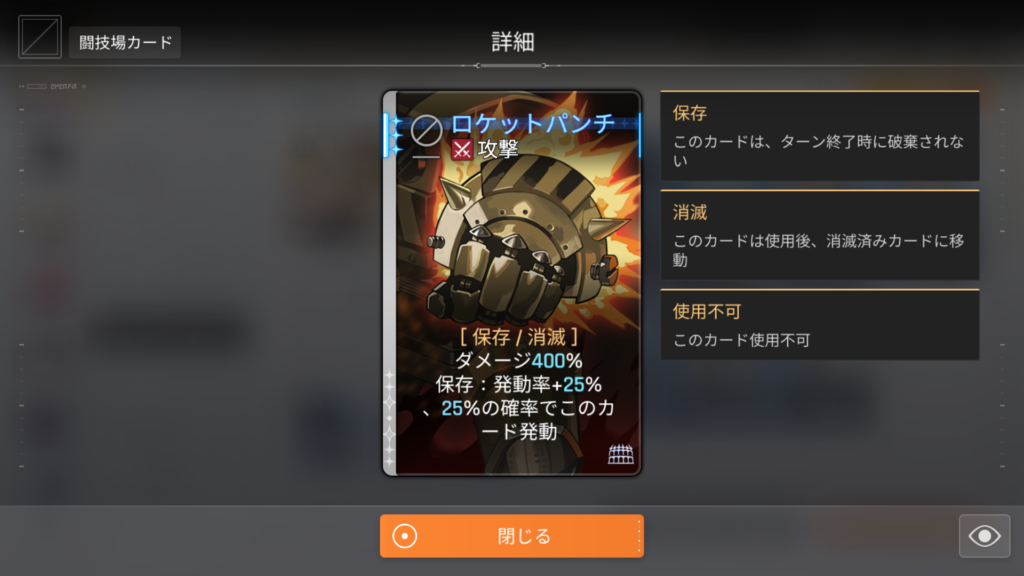Open the 保存 keyword description panel
The width and height of the screenshot is (1024, 576).
pos(820,136)
